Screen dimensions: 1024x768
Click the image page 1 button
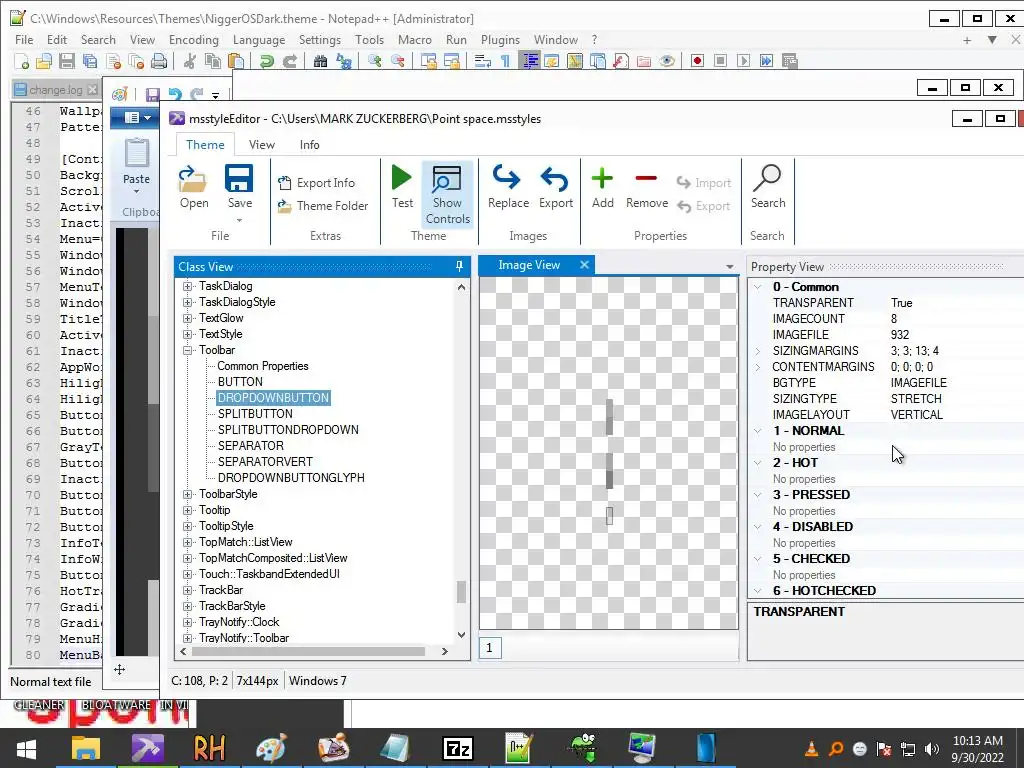coord(490,648)
